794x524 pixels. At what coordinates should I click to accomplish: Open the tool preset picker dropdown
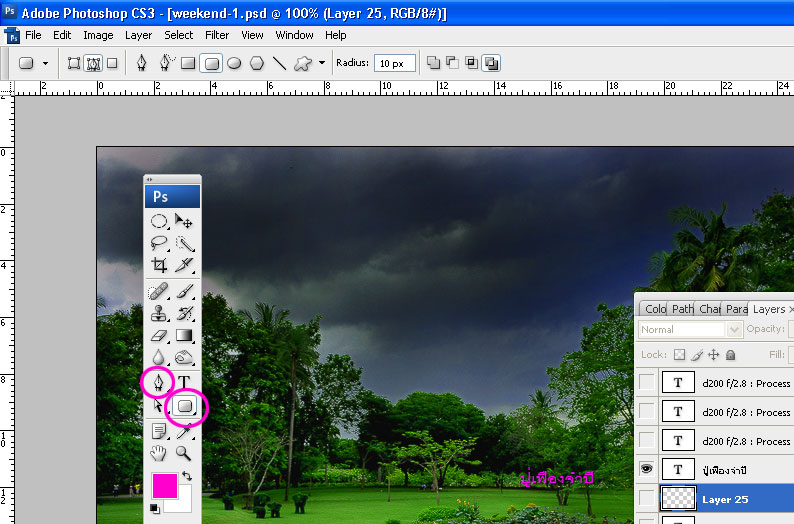click(x=45, y=63)
